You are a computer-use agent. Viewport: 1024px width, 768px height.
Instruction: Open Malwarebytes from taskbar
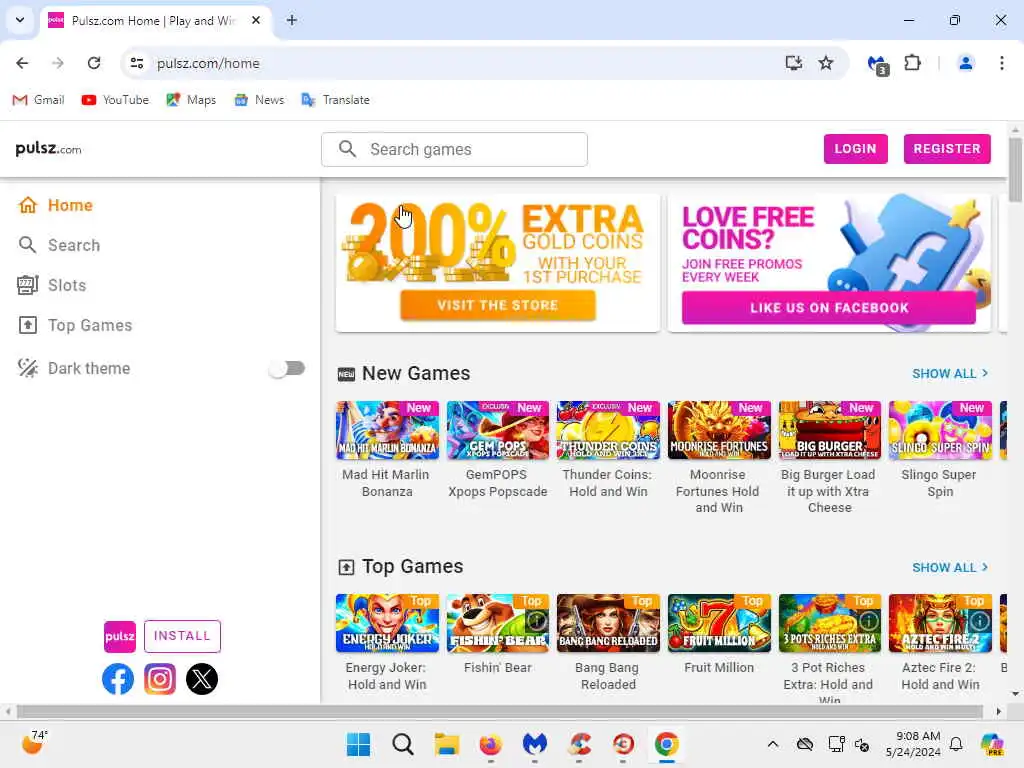535,744
